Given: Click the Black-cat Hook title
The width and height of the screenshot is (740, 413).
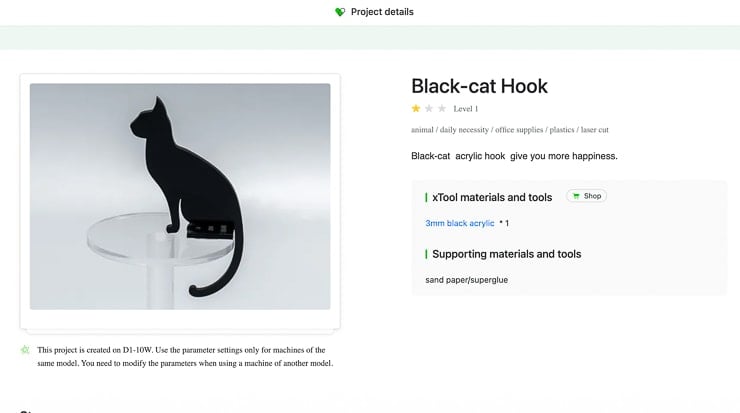Looking at the screenshot, I should click(479, 86).
